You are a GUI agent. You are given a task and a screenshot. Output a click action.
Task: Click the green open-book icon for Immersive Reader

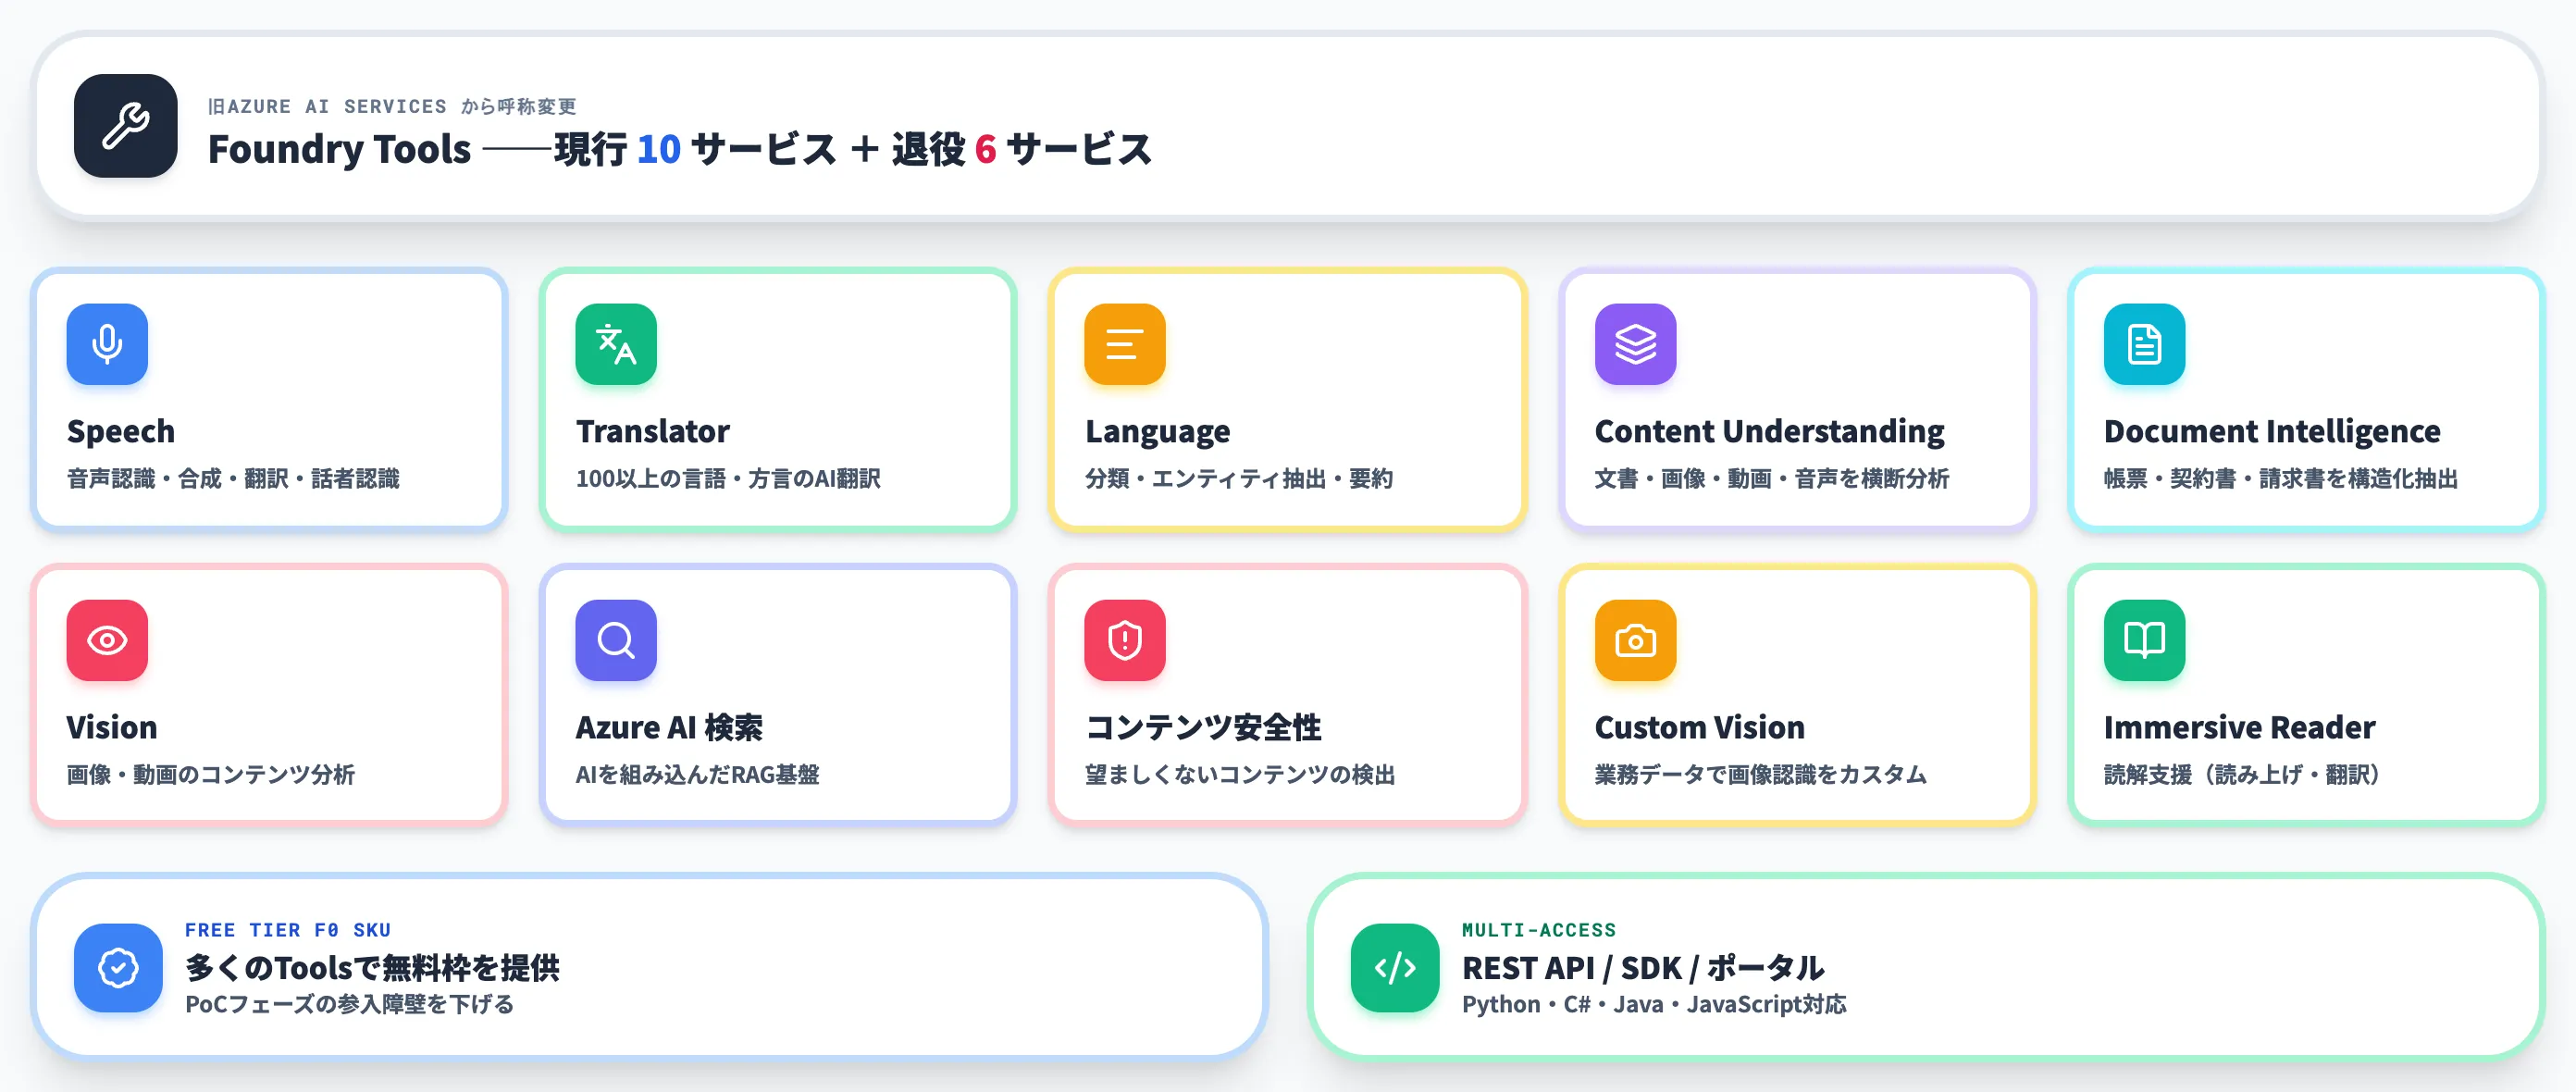click(2144, 640)
